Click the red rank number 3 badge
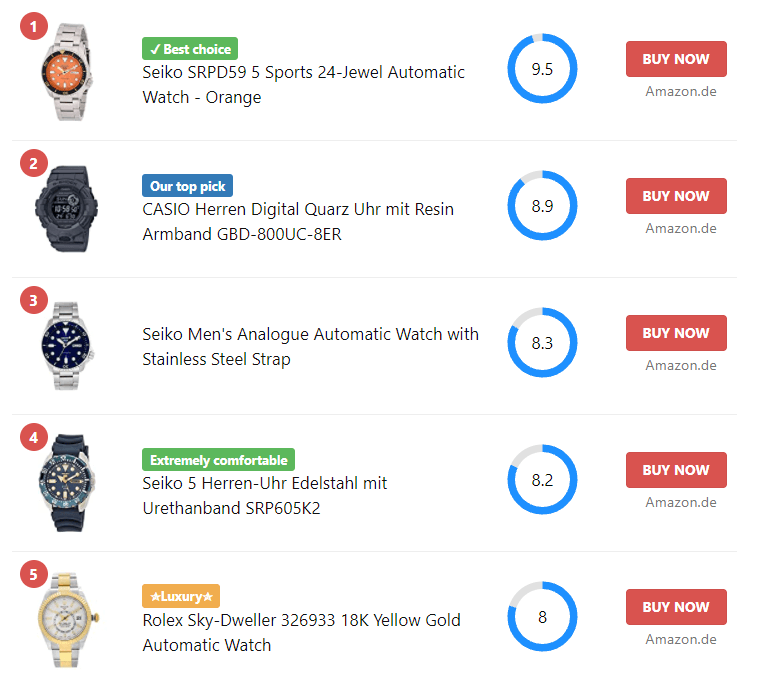This screenshot has width=757, height=693. pos(34,299)
